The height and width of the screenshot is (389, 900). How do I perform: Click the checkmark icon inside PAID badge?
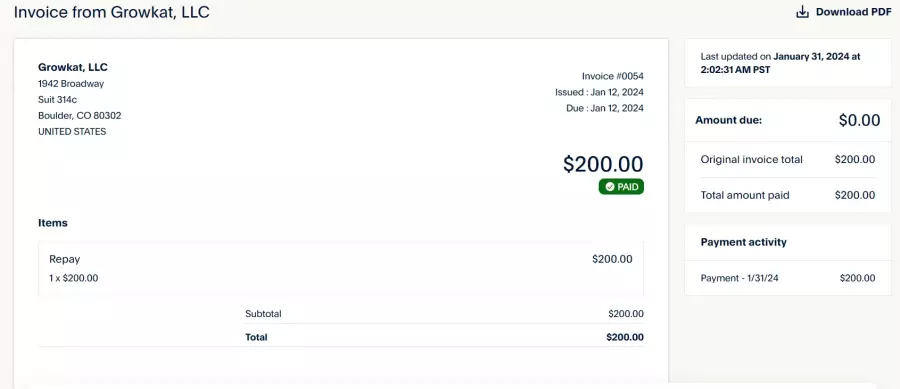pyautogui.click(x=610, y=186)
